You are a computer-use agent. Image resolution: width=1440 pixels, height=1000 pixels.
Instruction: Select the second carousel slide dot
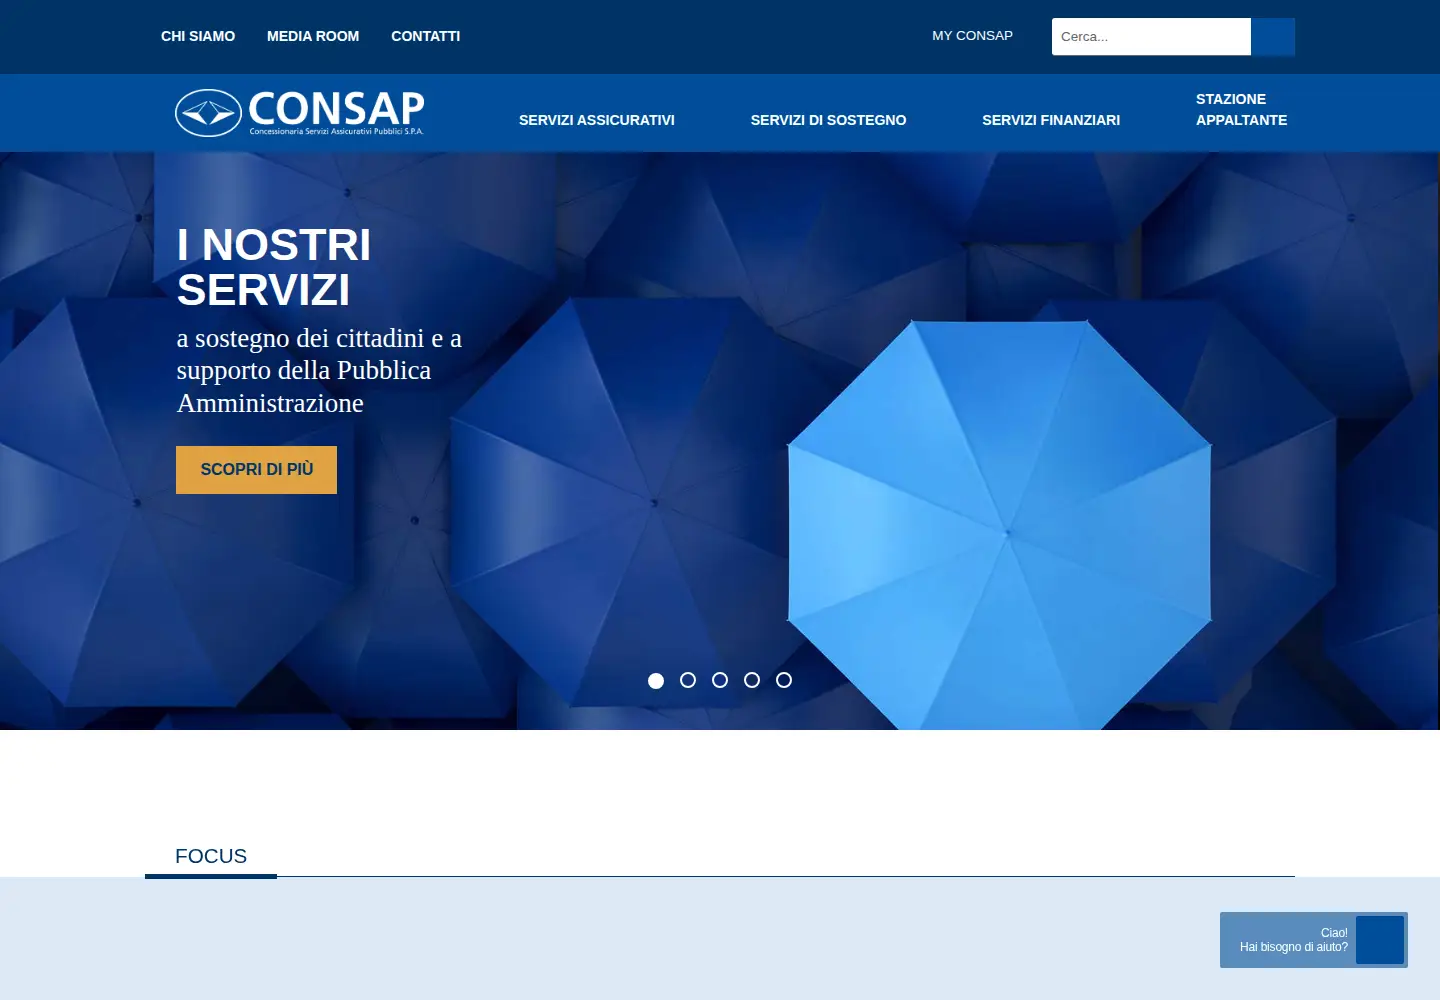688,680
